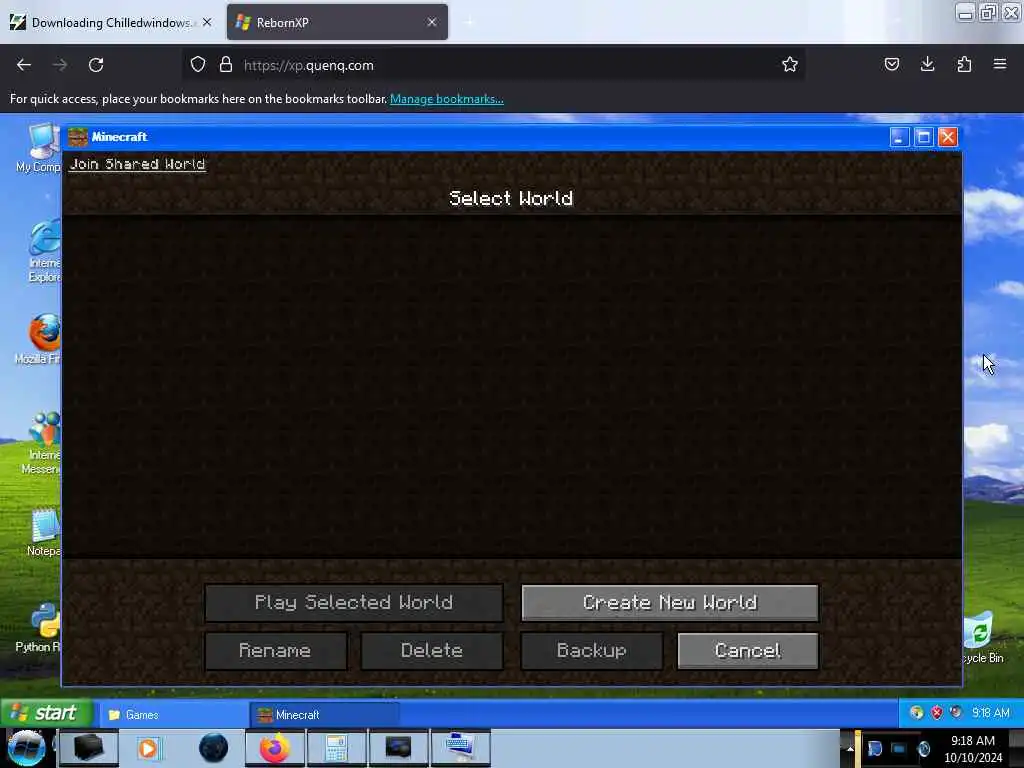Open the media player host taskbar icon
Image resolution: width=1024 pixels, height=768 pixels.
pyautogui.click(x=148, y=748)
